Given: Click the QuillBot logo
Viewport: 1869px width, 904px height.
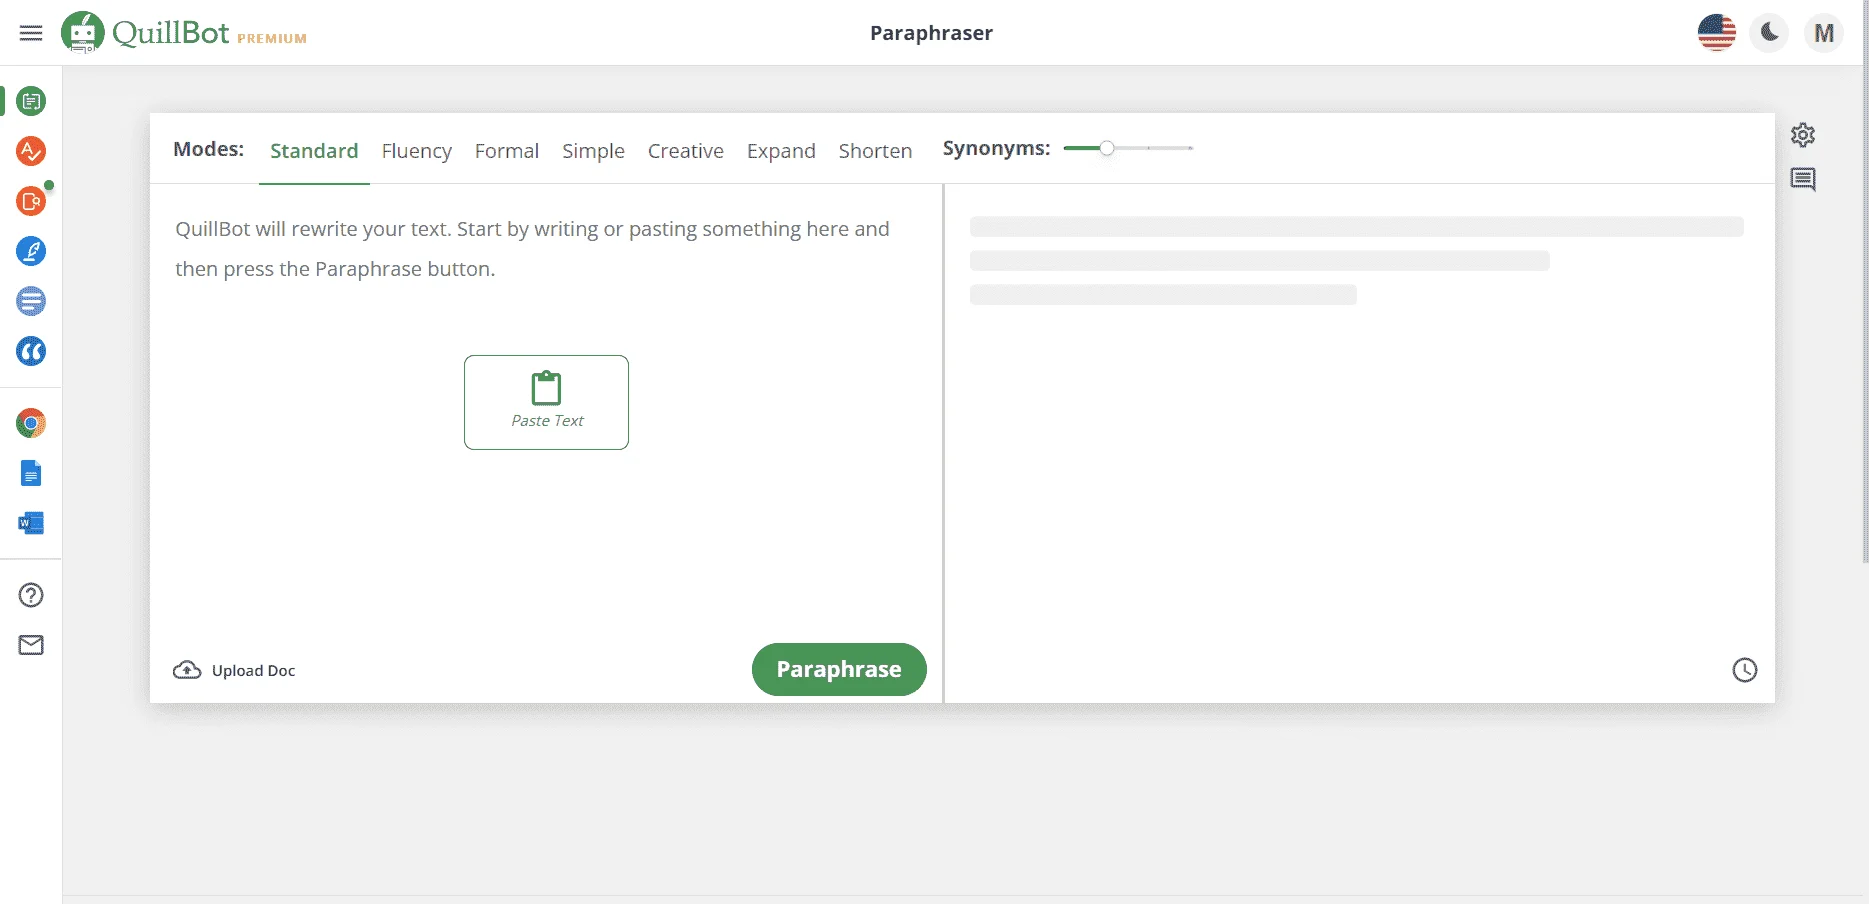Looking at the screenshot, I should [145, 32].
